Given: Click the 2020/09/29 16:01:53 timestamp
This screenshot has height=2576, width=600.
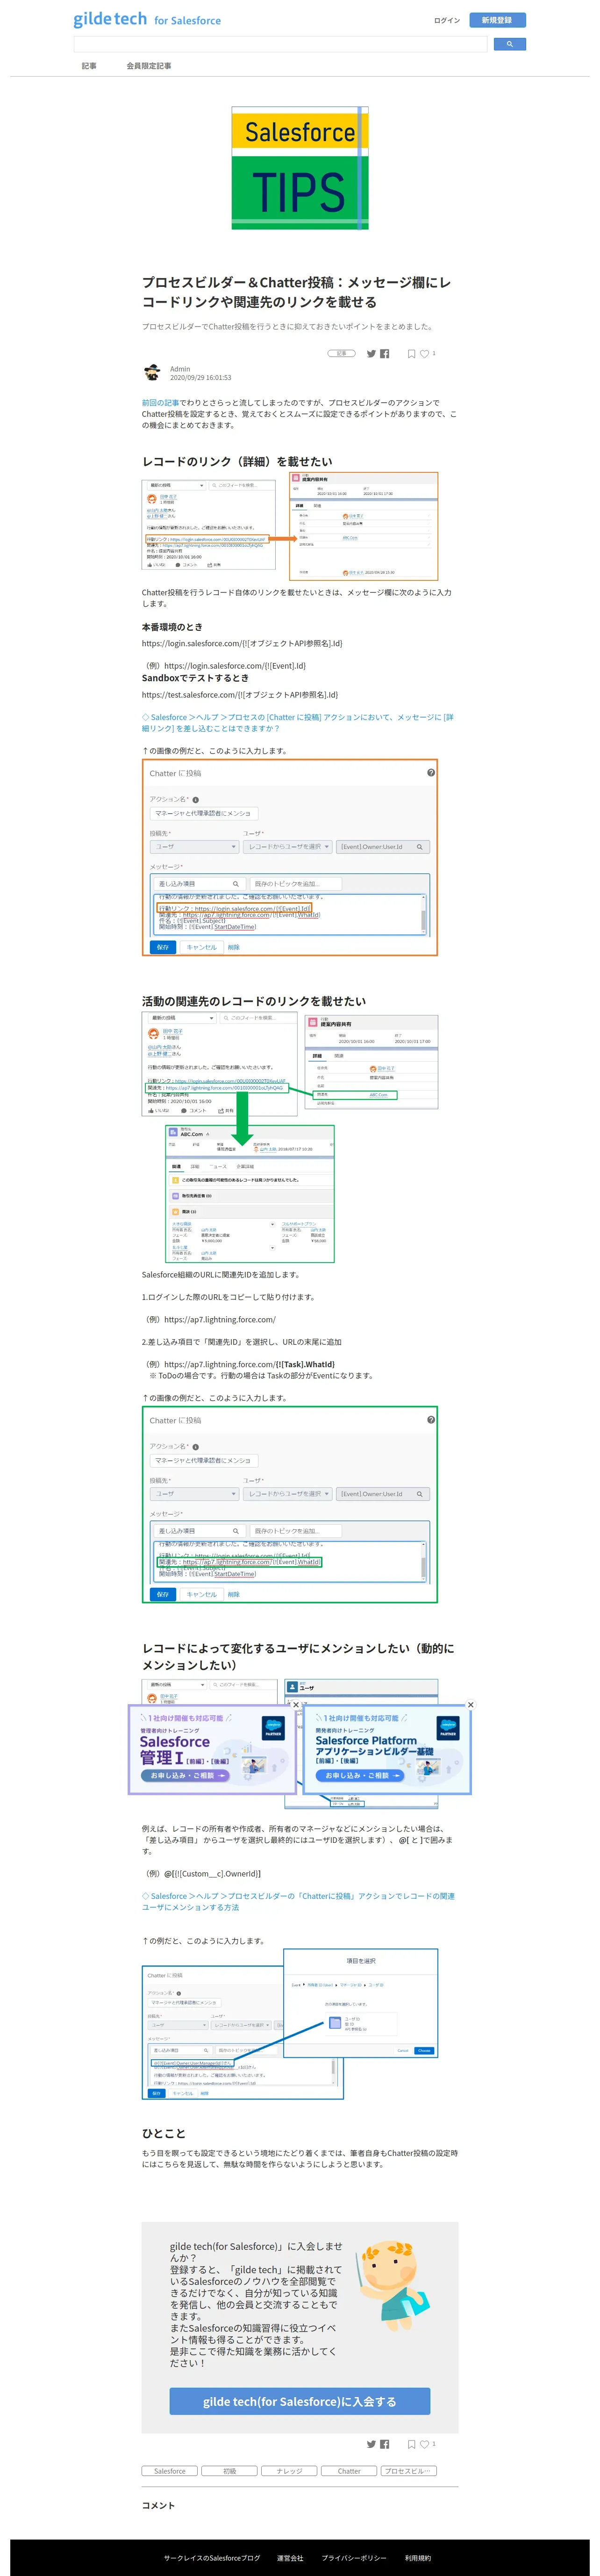Looking at the screenshot, I should pyautogui.click(x=200, y=378).
